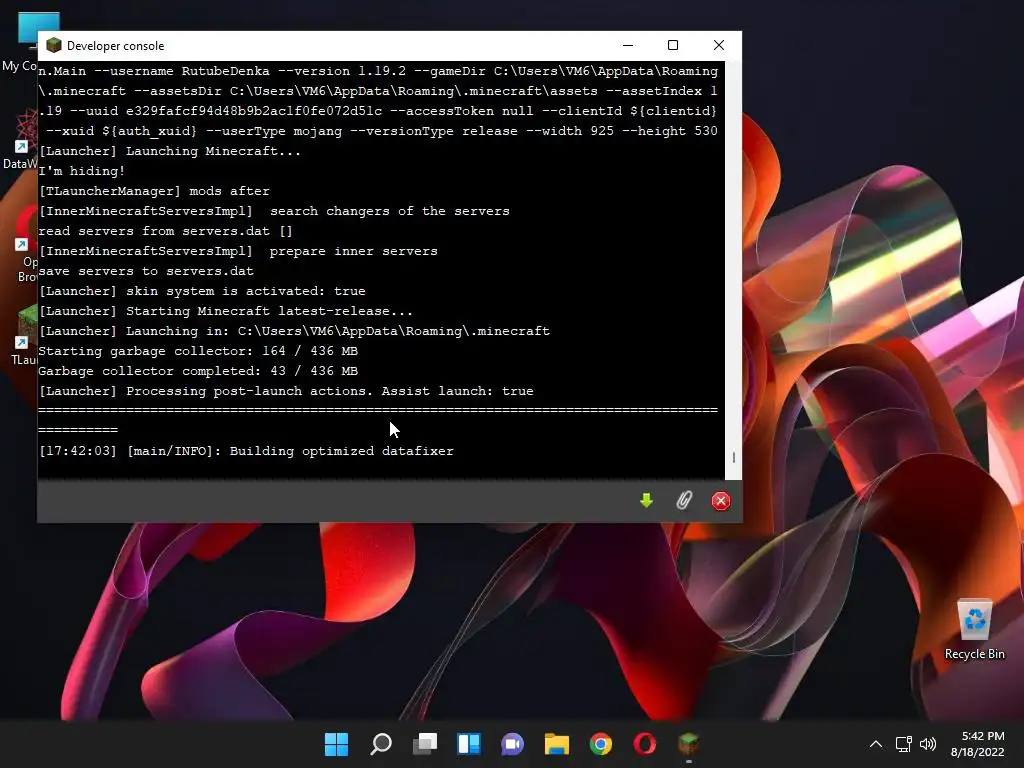
Task: Launch Google Chrome from taskbar
Action: pos(601,744)
